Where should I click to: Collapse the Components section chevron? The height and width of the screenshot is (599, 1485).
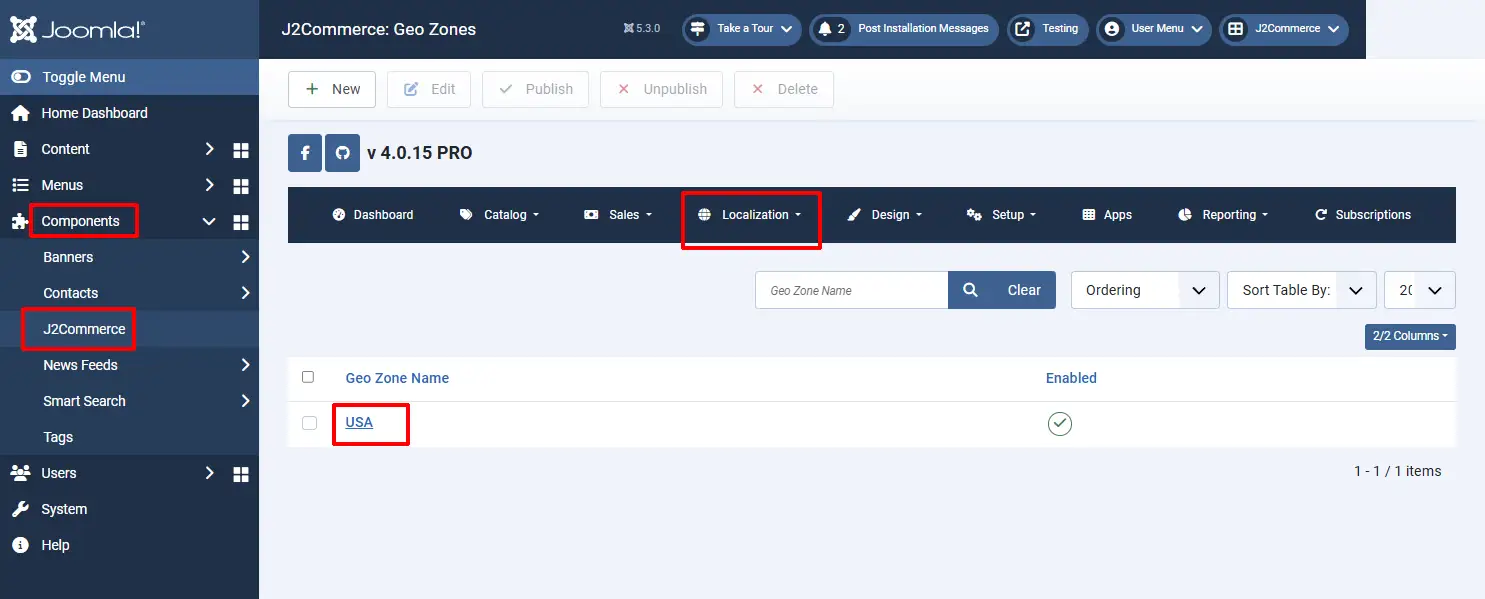(x=209, y=221)
